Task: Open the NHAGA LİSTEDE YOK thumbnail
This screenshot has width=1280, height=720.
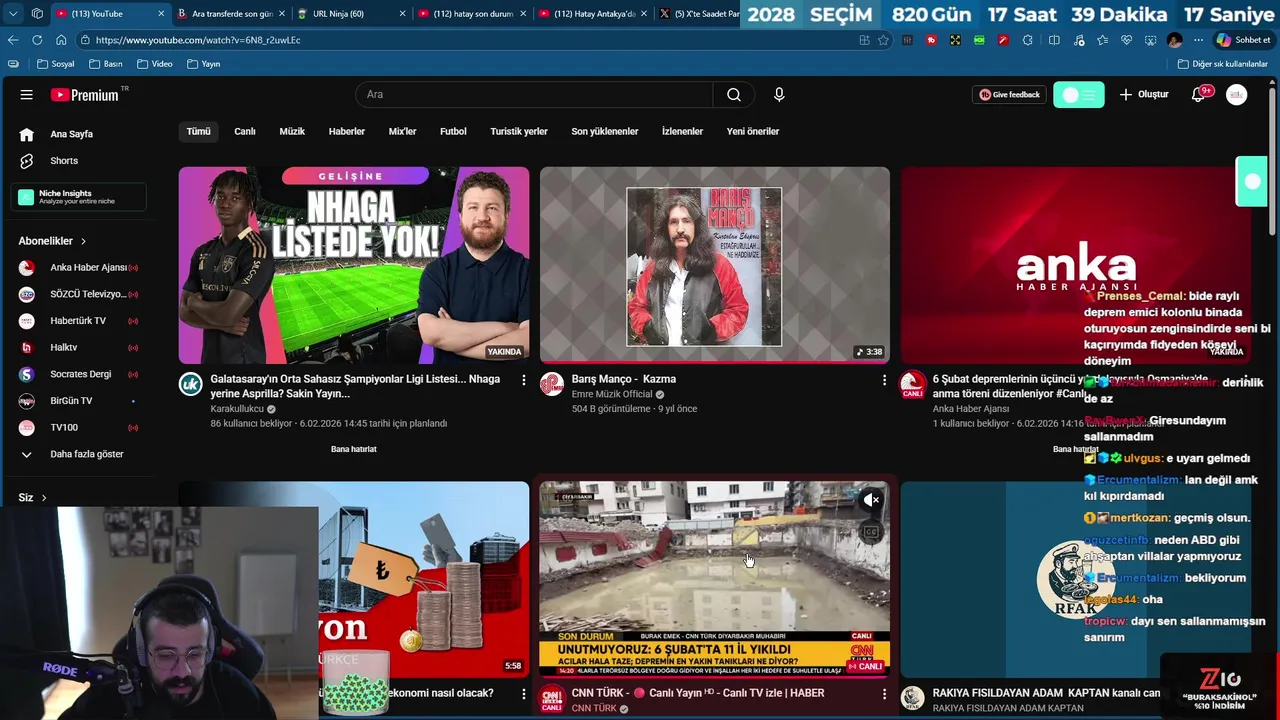Action: pyautogui.click(x=354, y=265)
